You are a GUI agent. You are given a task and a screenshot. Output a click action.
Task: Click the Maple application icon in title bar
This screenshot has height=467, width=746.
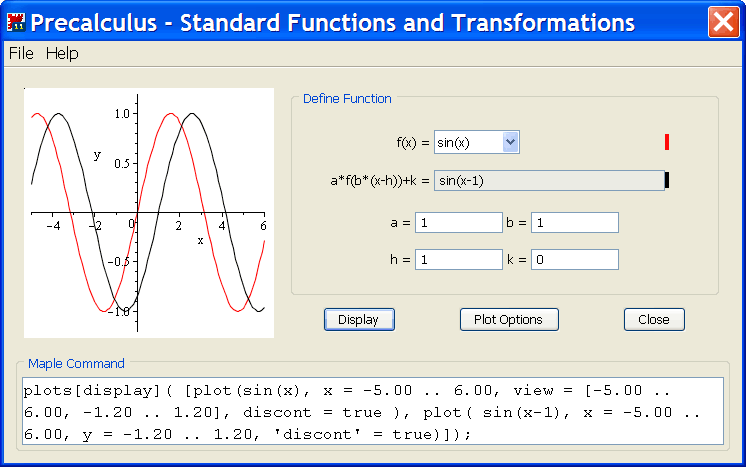pyautogui.click(x=15, y=22)
